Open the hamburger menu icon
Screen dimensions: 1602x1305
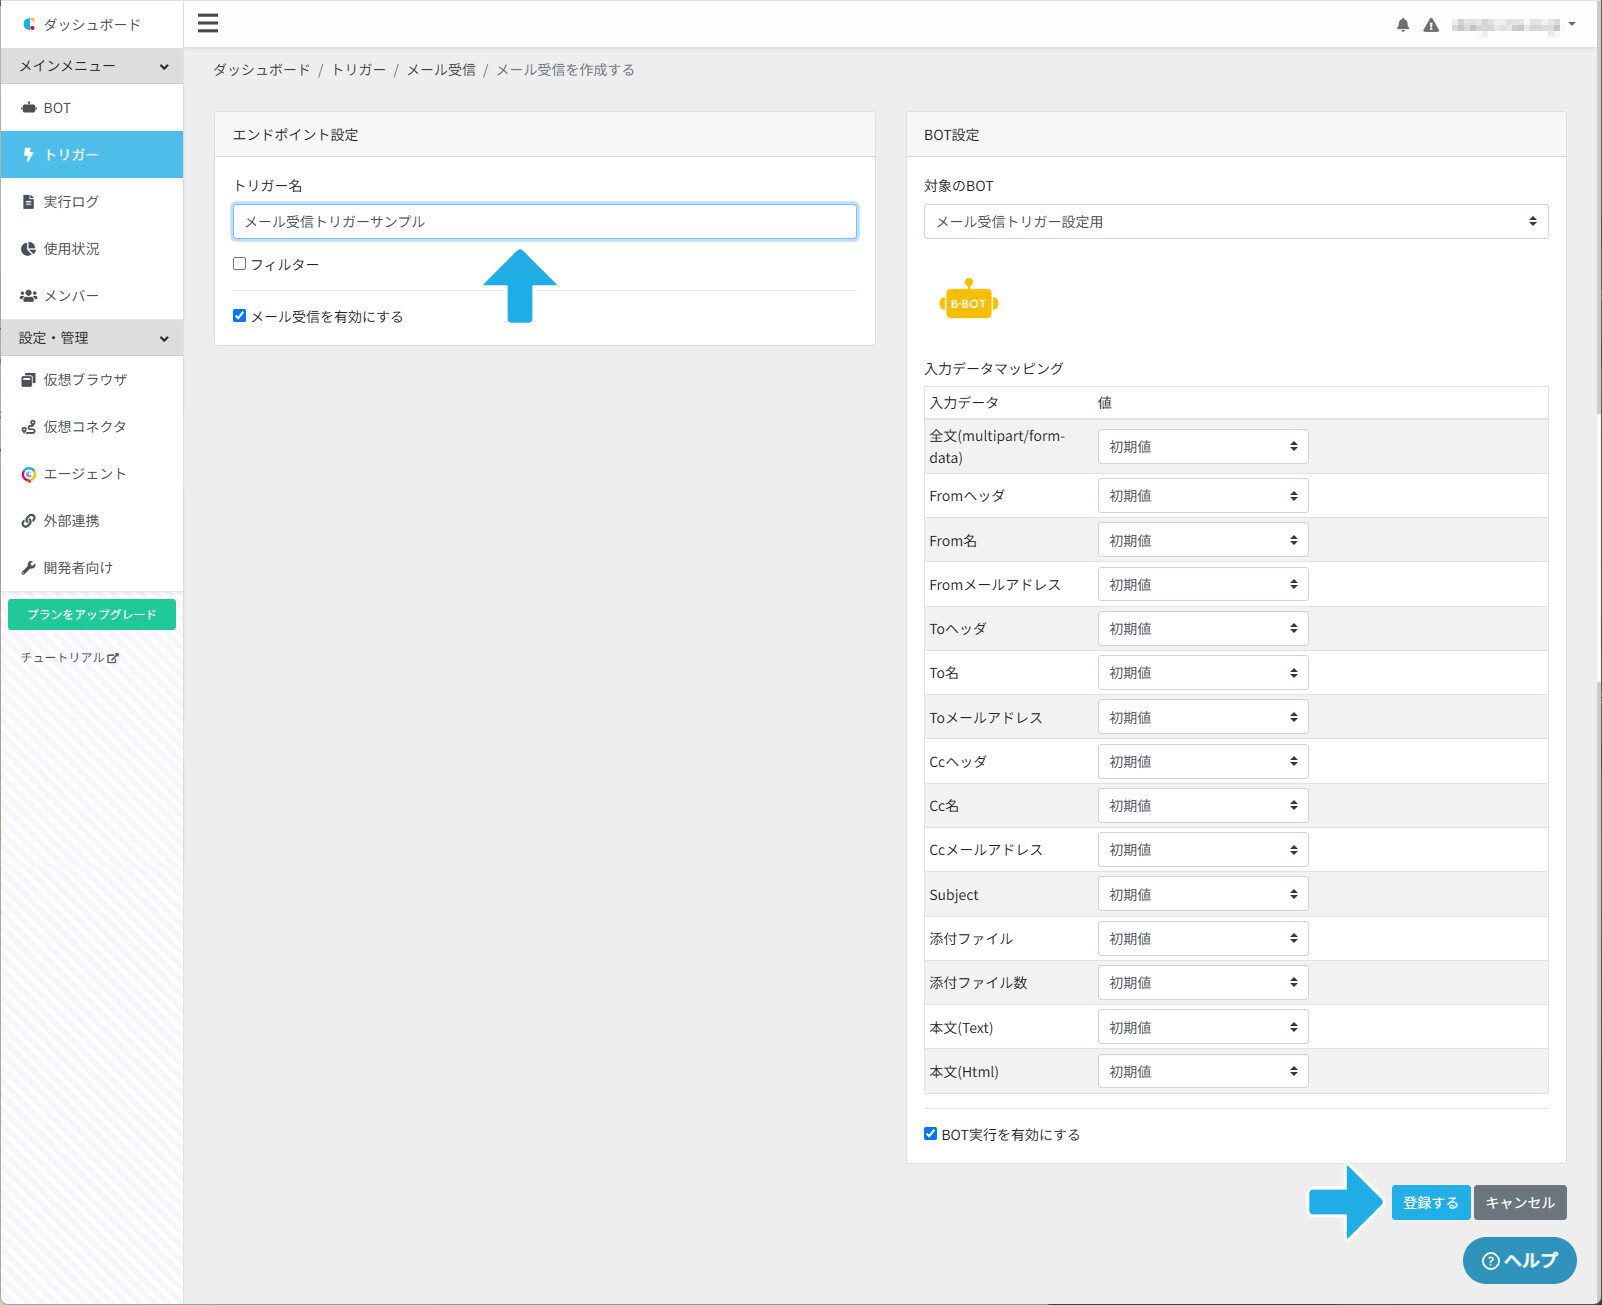(208, 23)
